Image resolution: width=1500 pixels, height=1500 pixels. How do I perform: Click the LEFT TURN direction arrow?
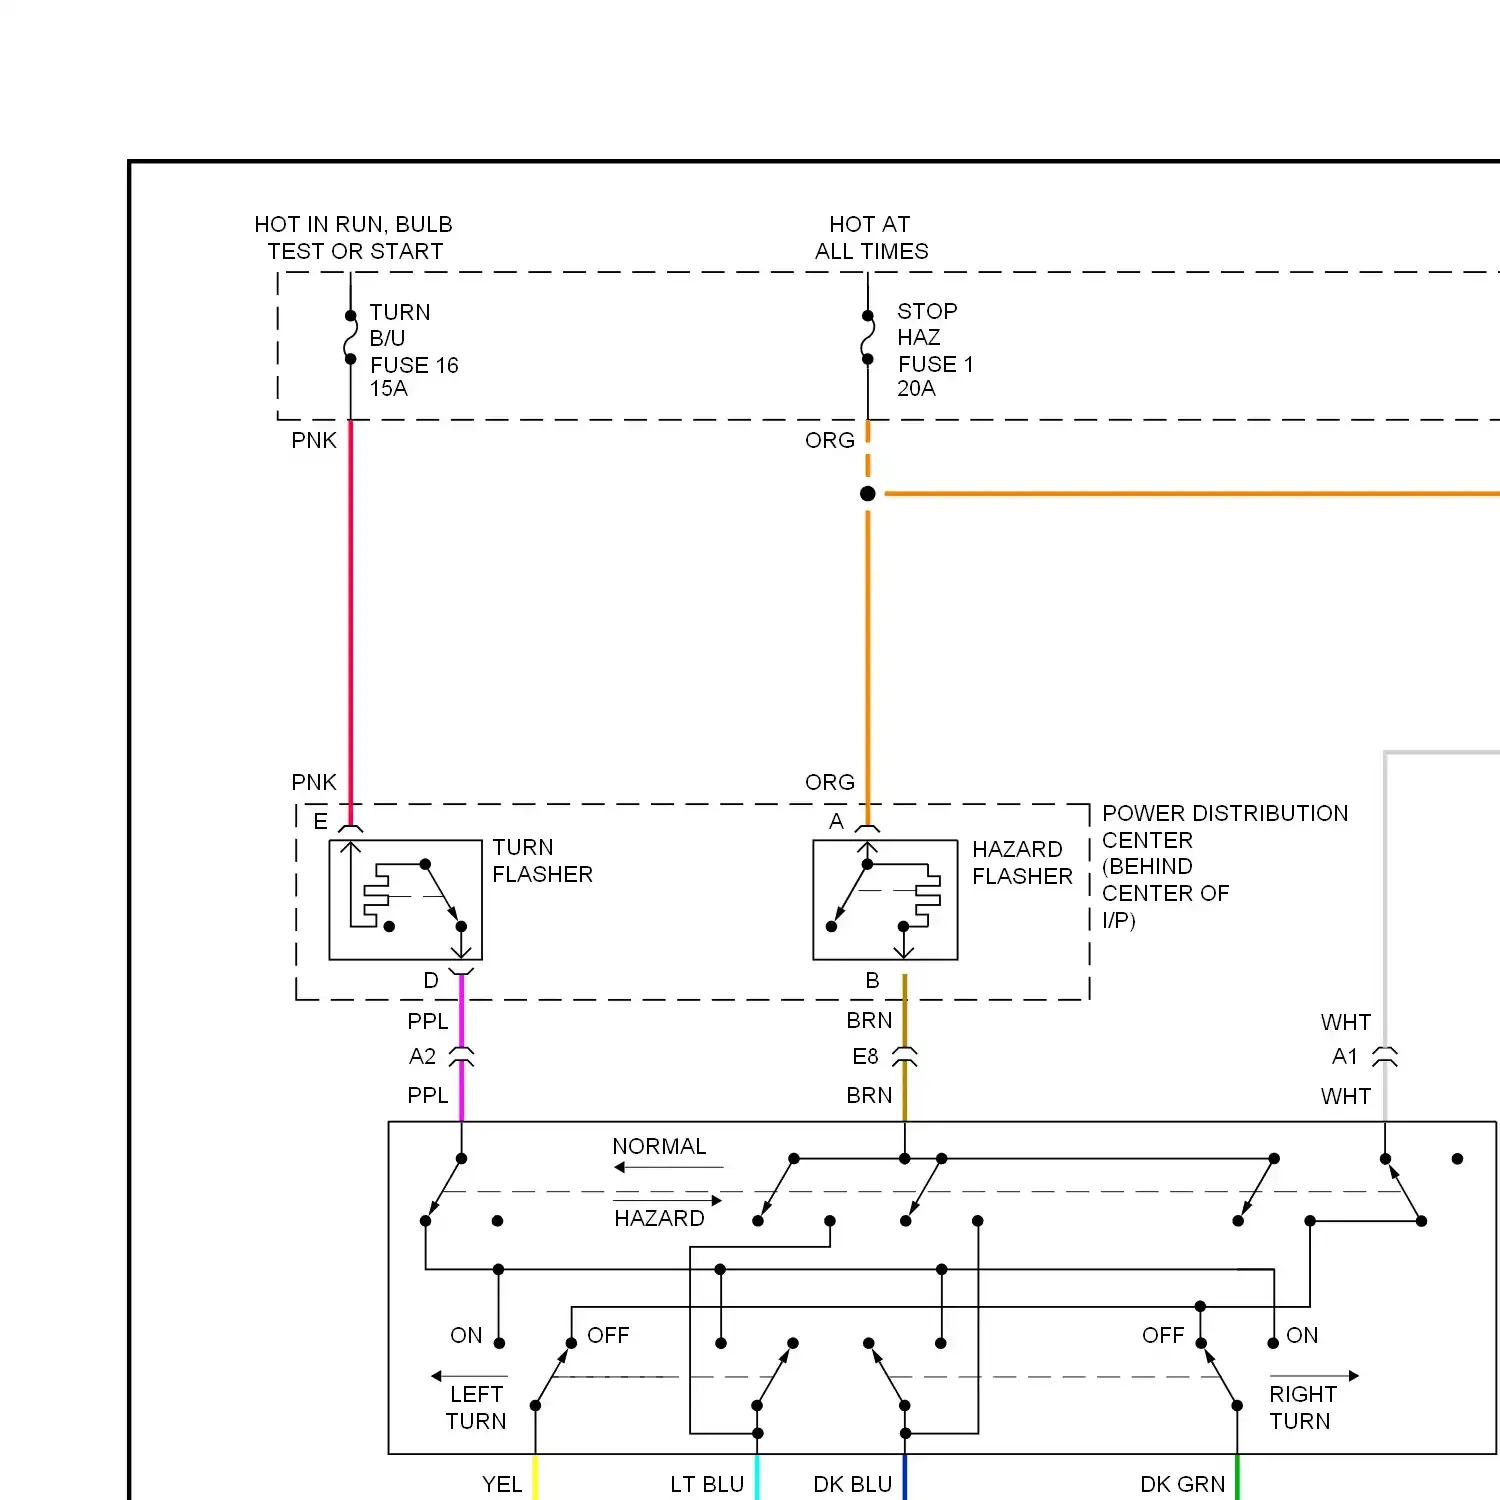tap(470, 1376)
